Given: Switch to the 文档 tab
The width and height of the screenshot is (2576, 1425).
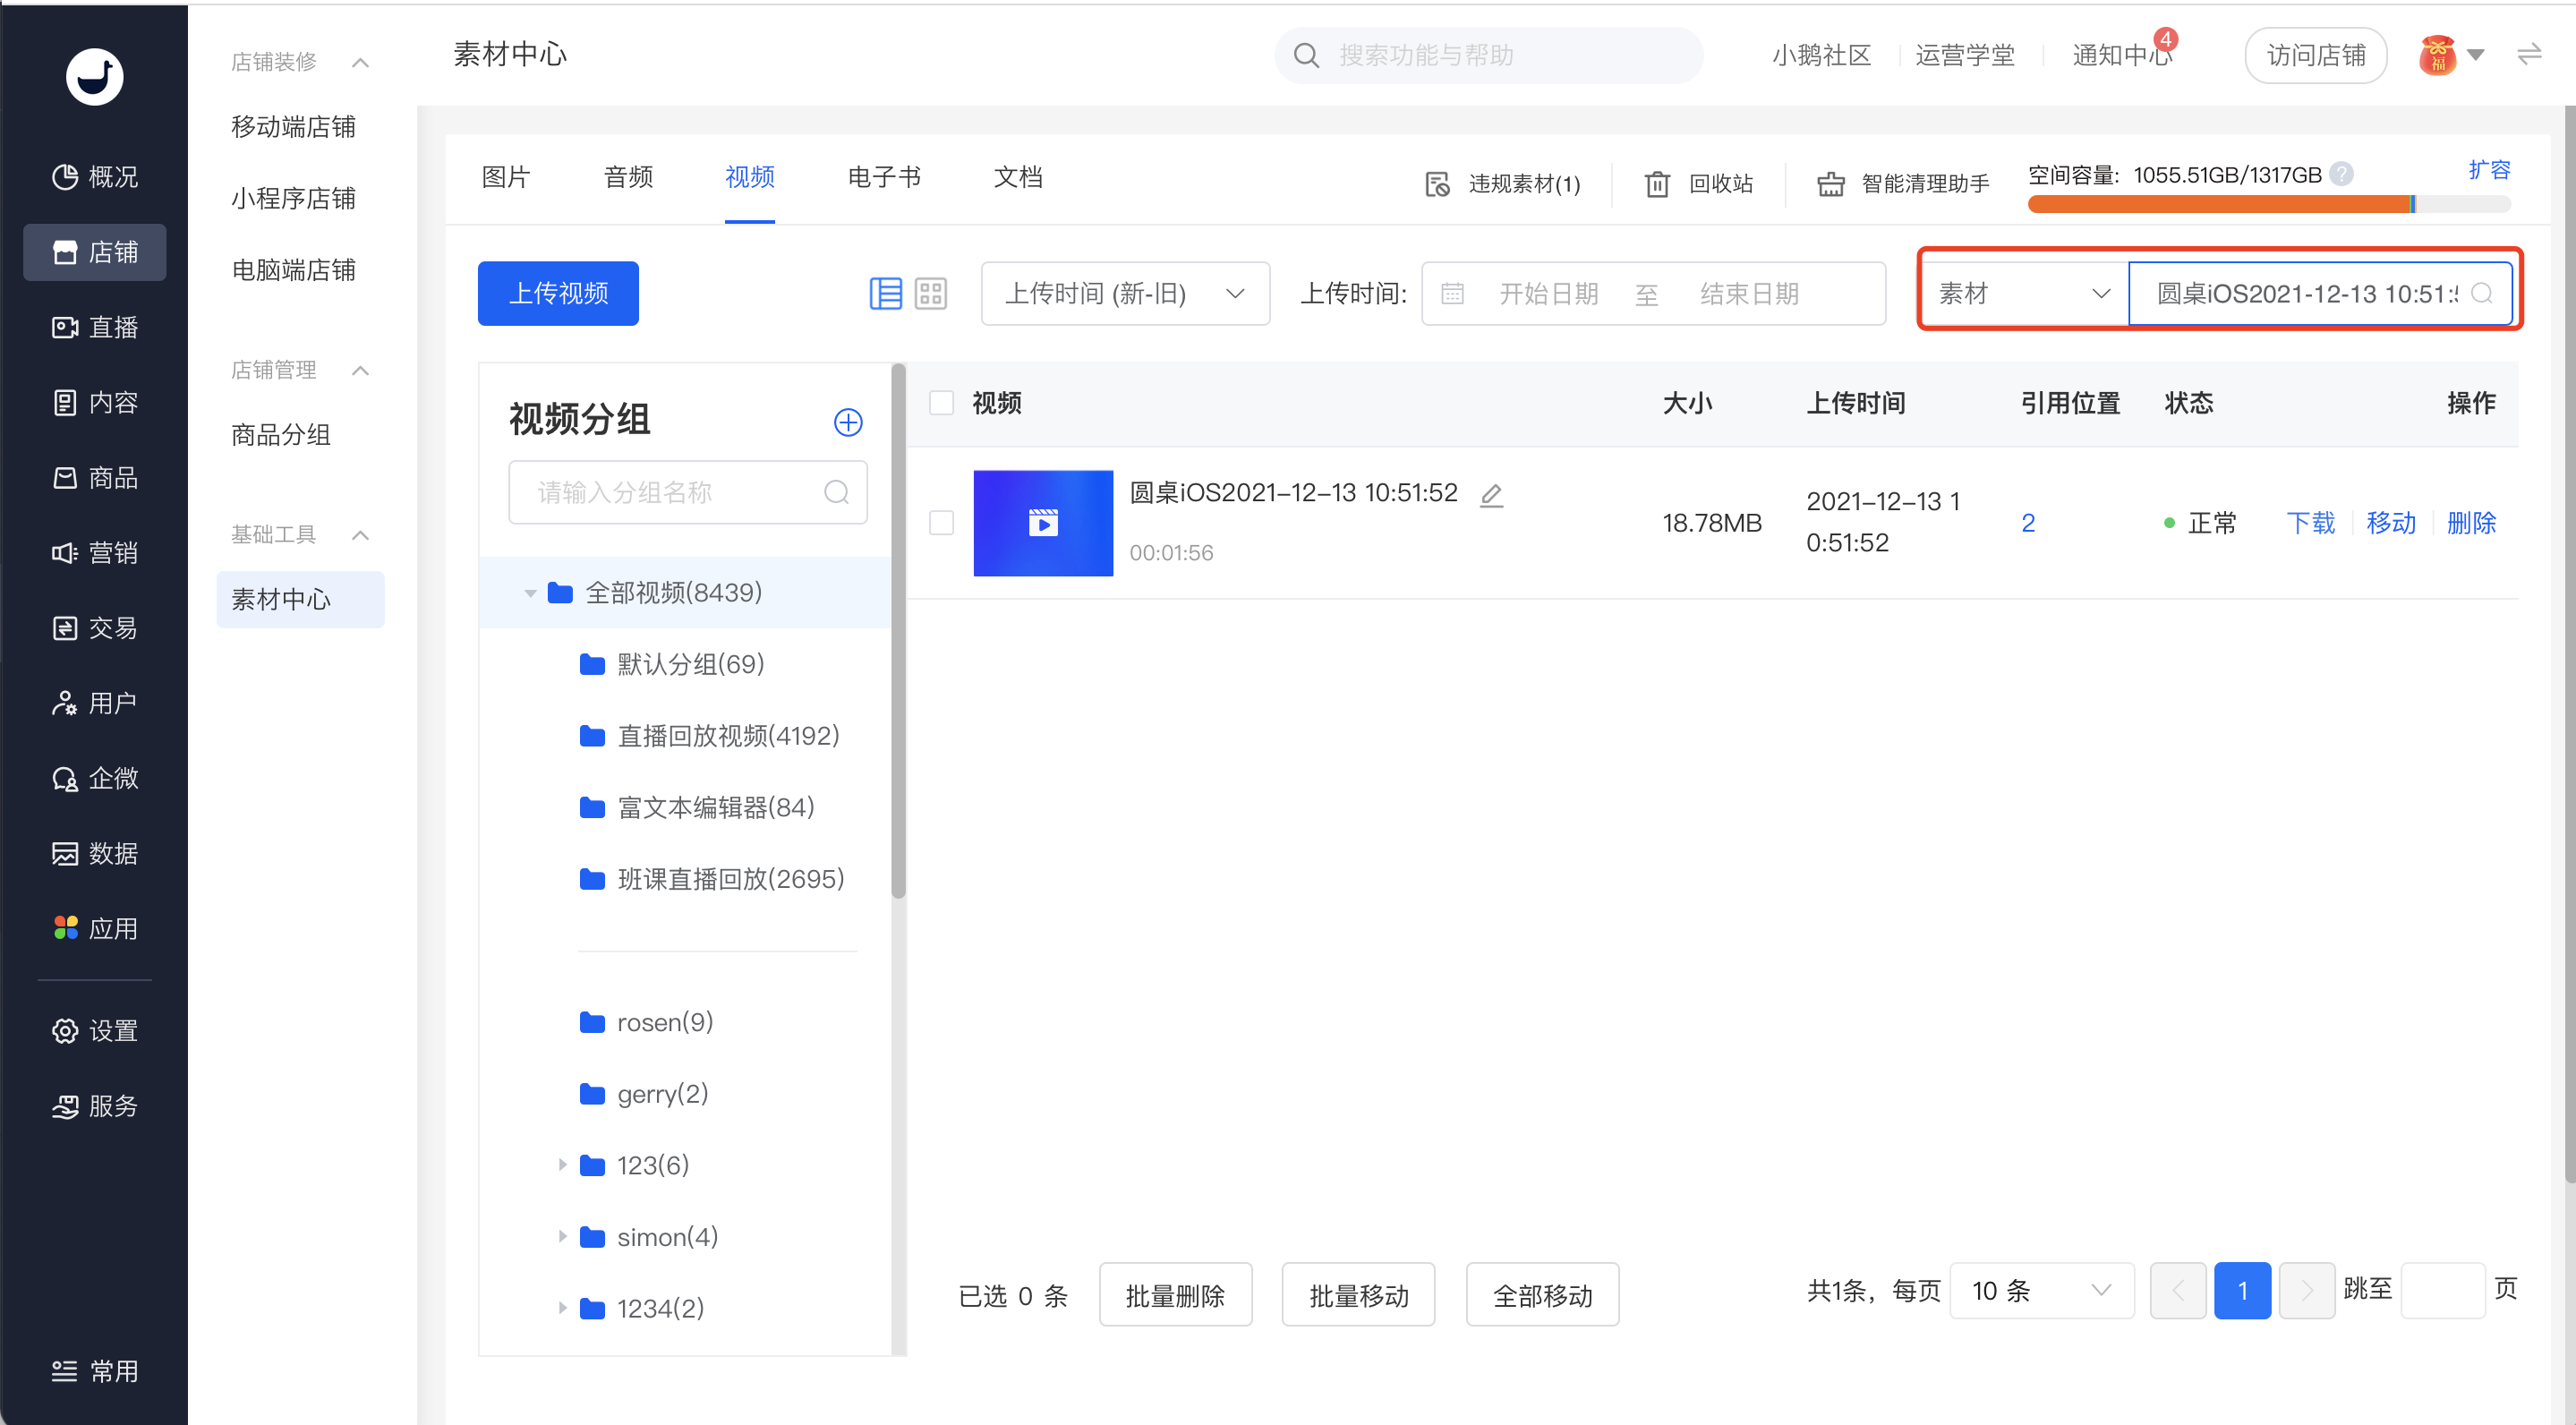Looking at the screenshot, I should (1018, 177).
